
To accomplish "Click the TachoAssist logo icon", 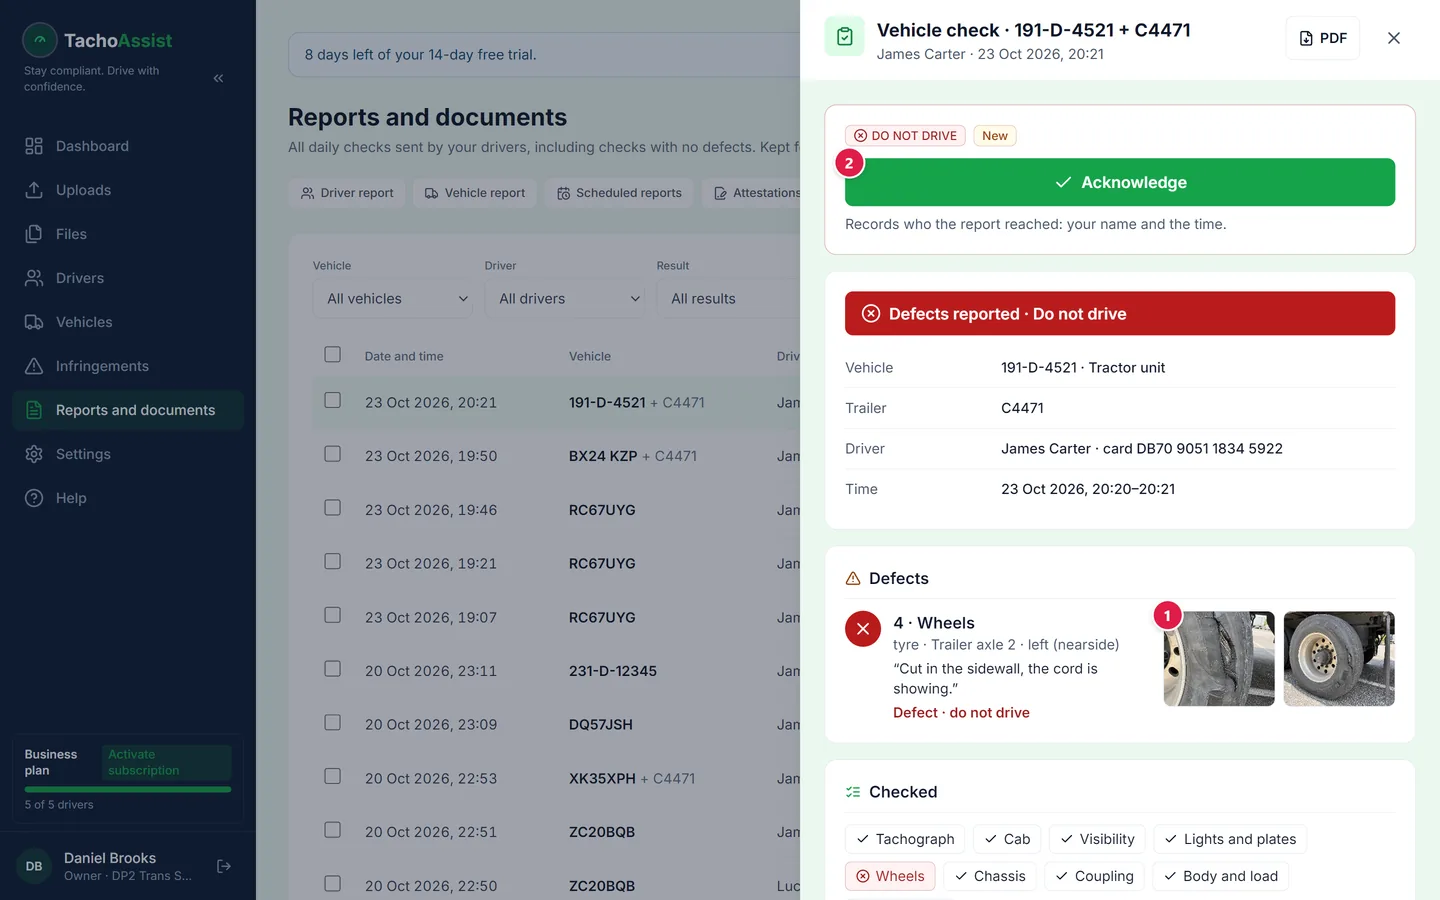I will pyautogui.click(x=40, y=40).
